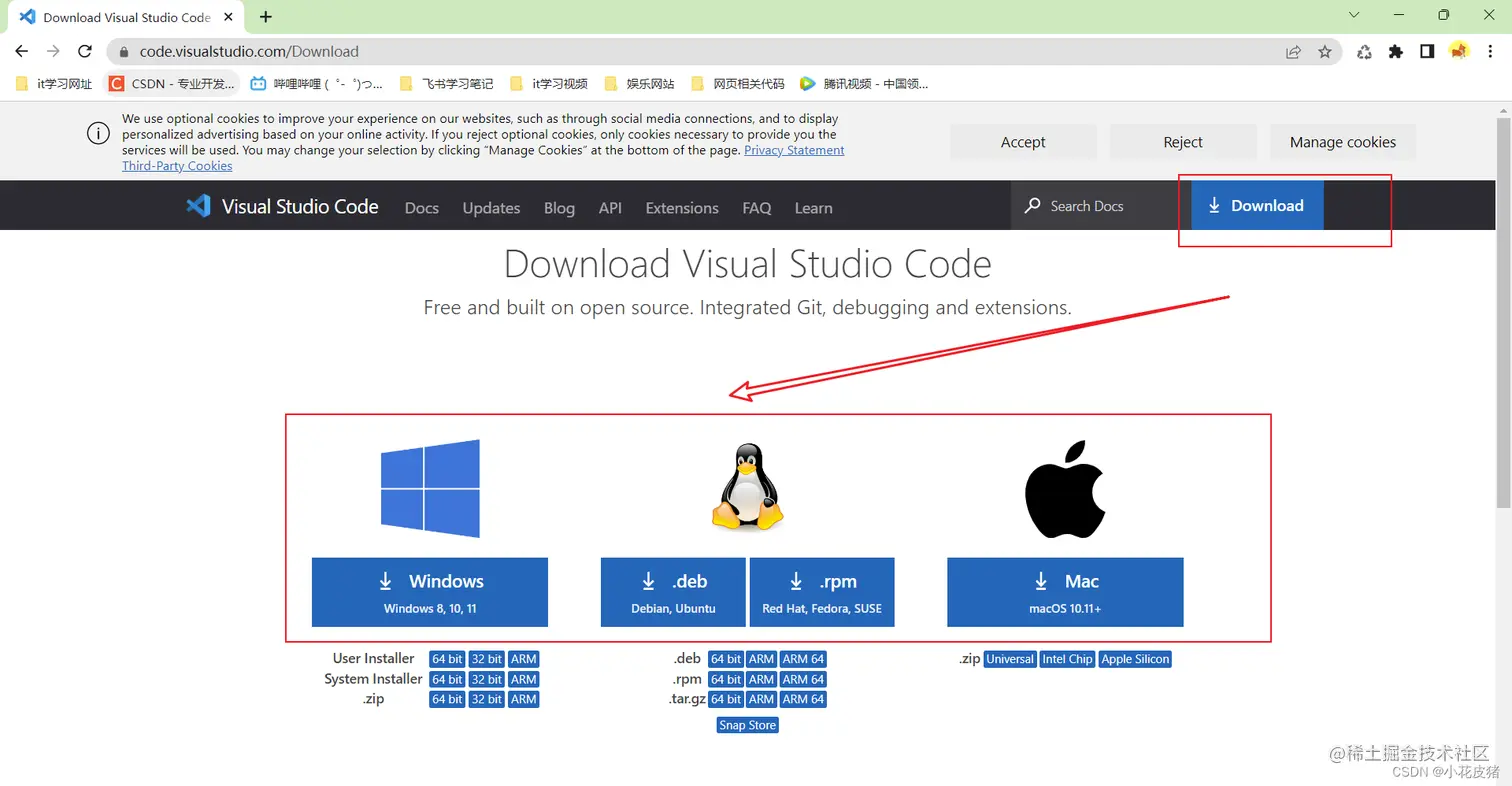Click the magnifier icon in Search Docs
1512x786 pixels.
click(1033, 206)
